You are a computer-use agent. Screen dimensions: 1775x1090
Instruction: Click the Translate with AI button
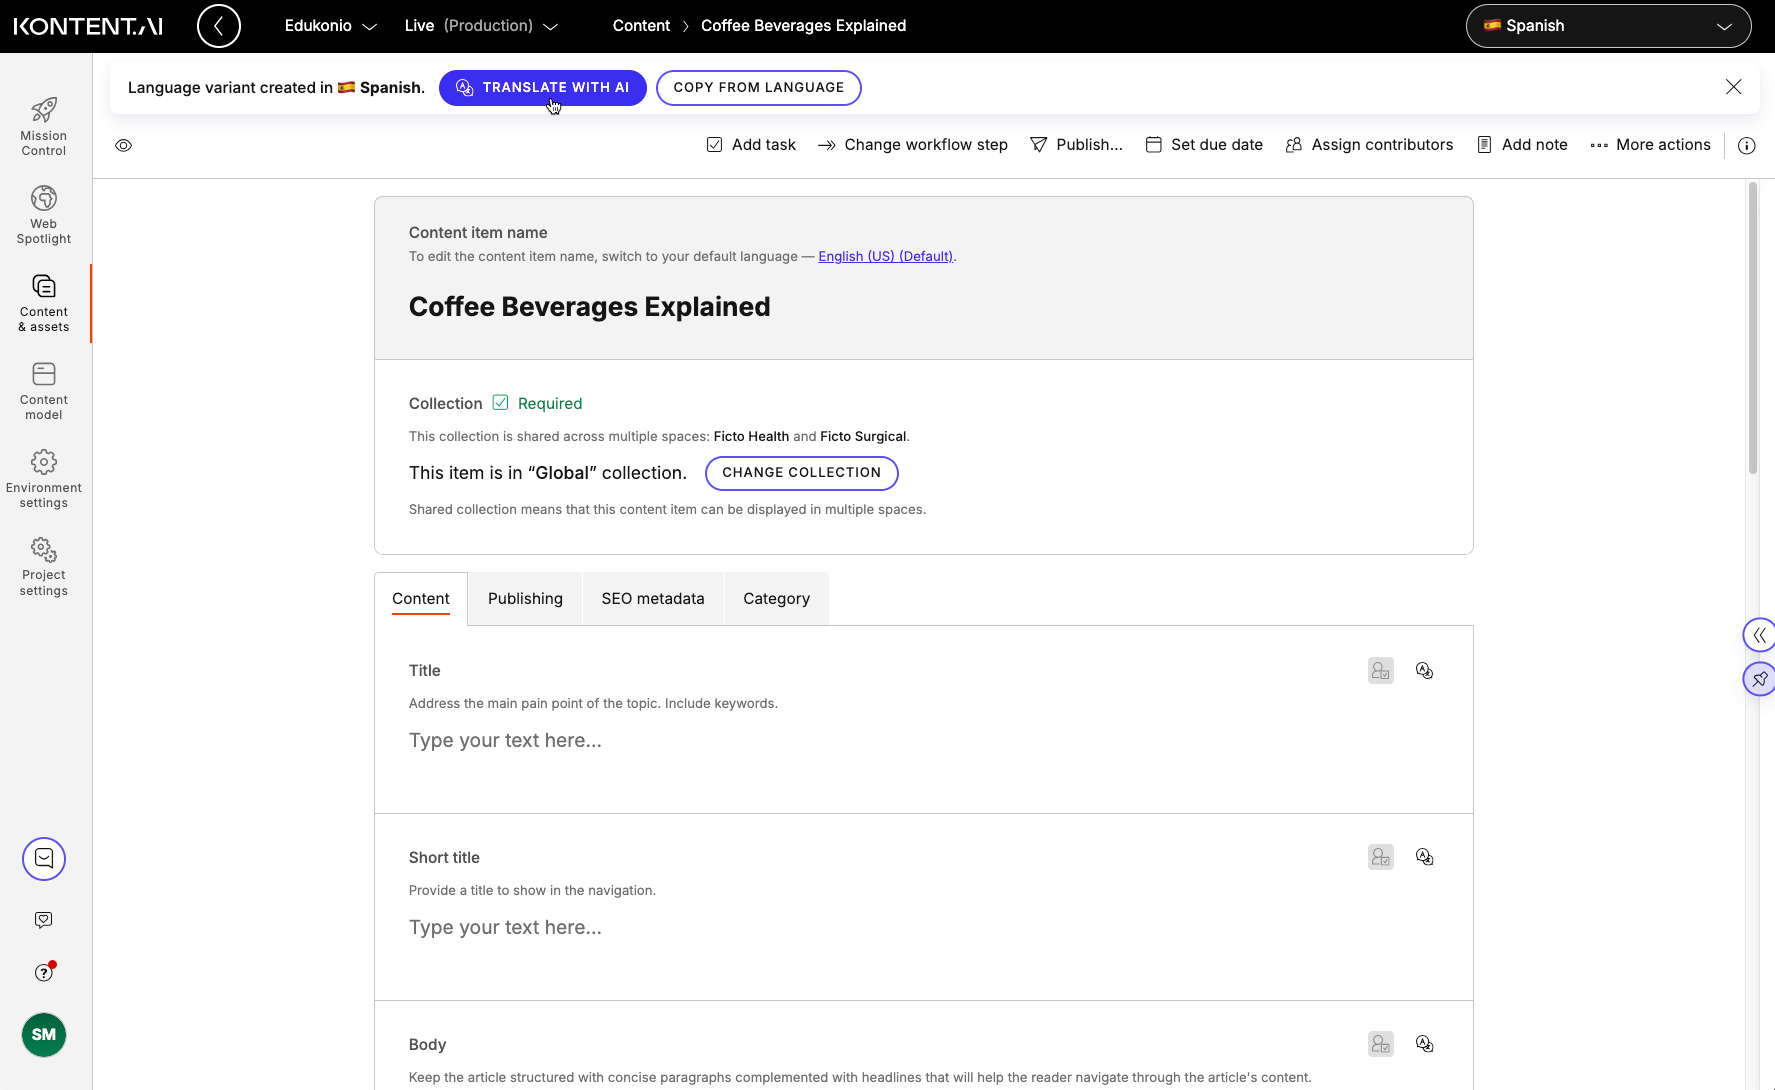[542, 87]
